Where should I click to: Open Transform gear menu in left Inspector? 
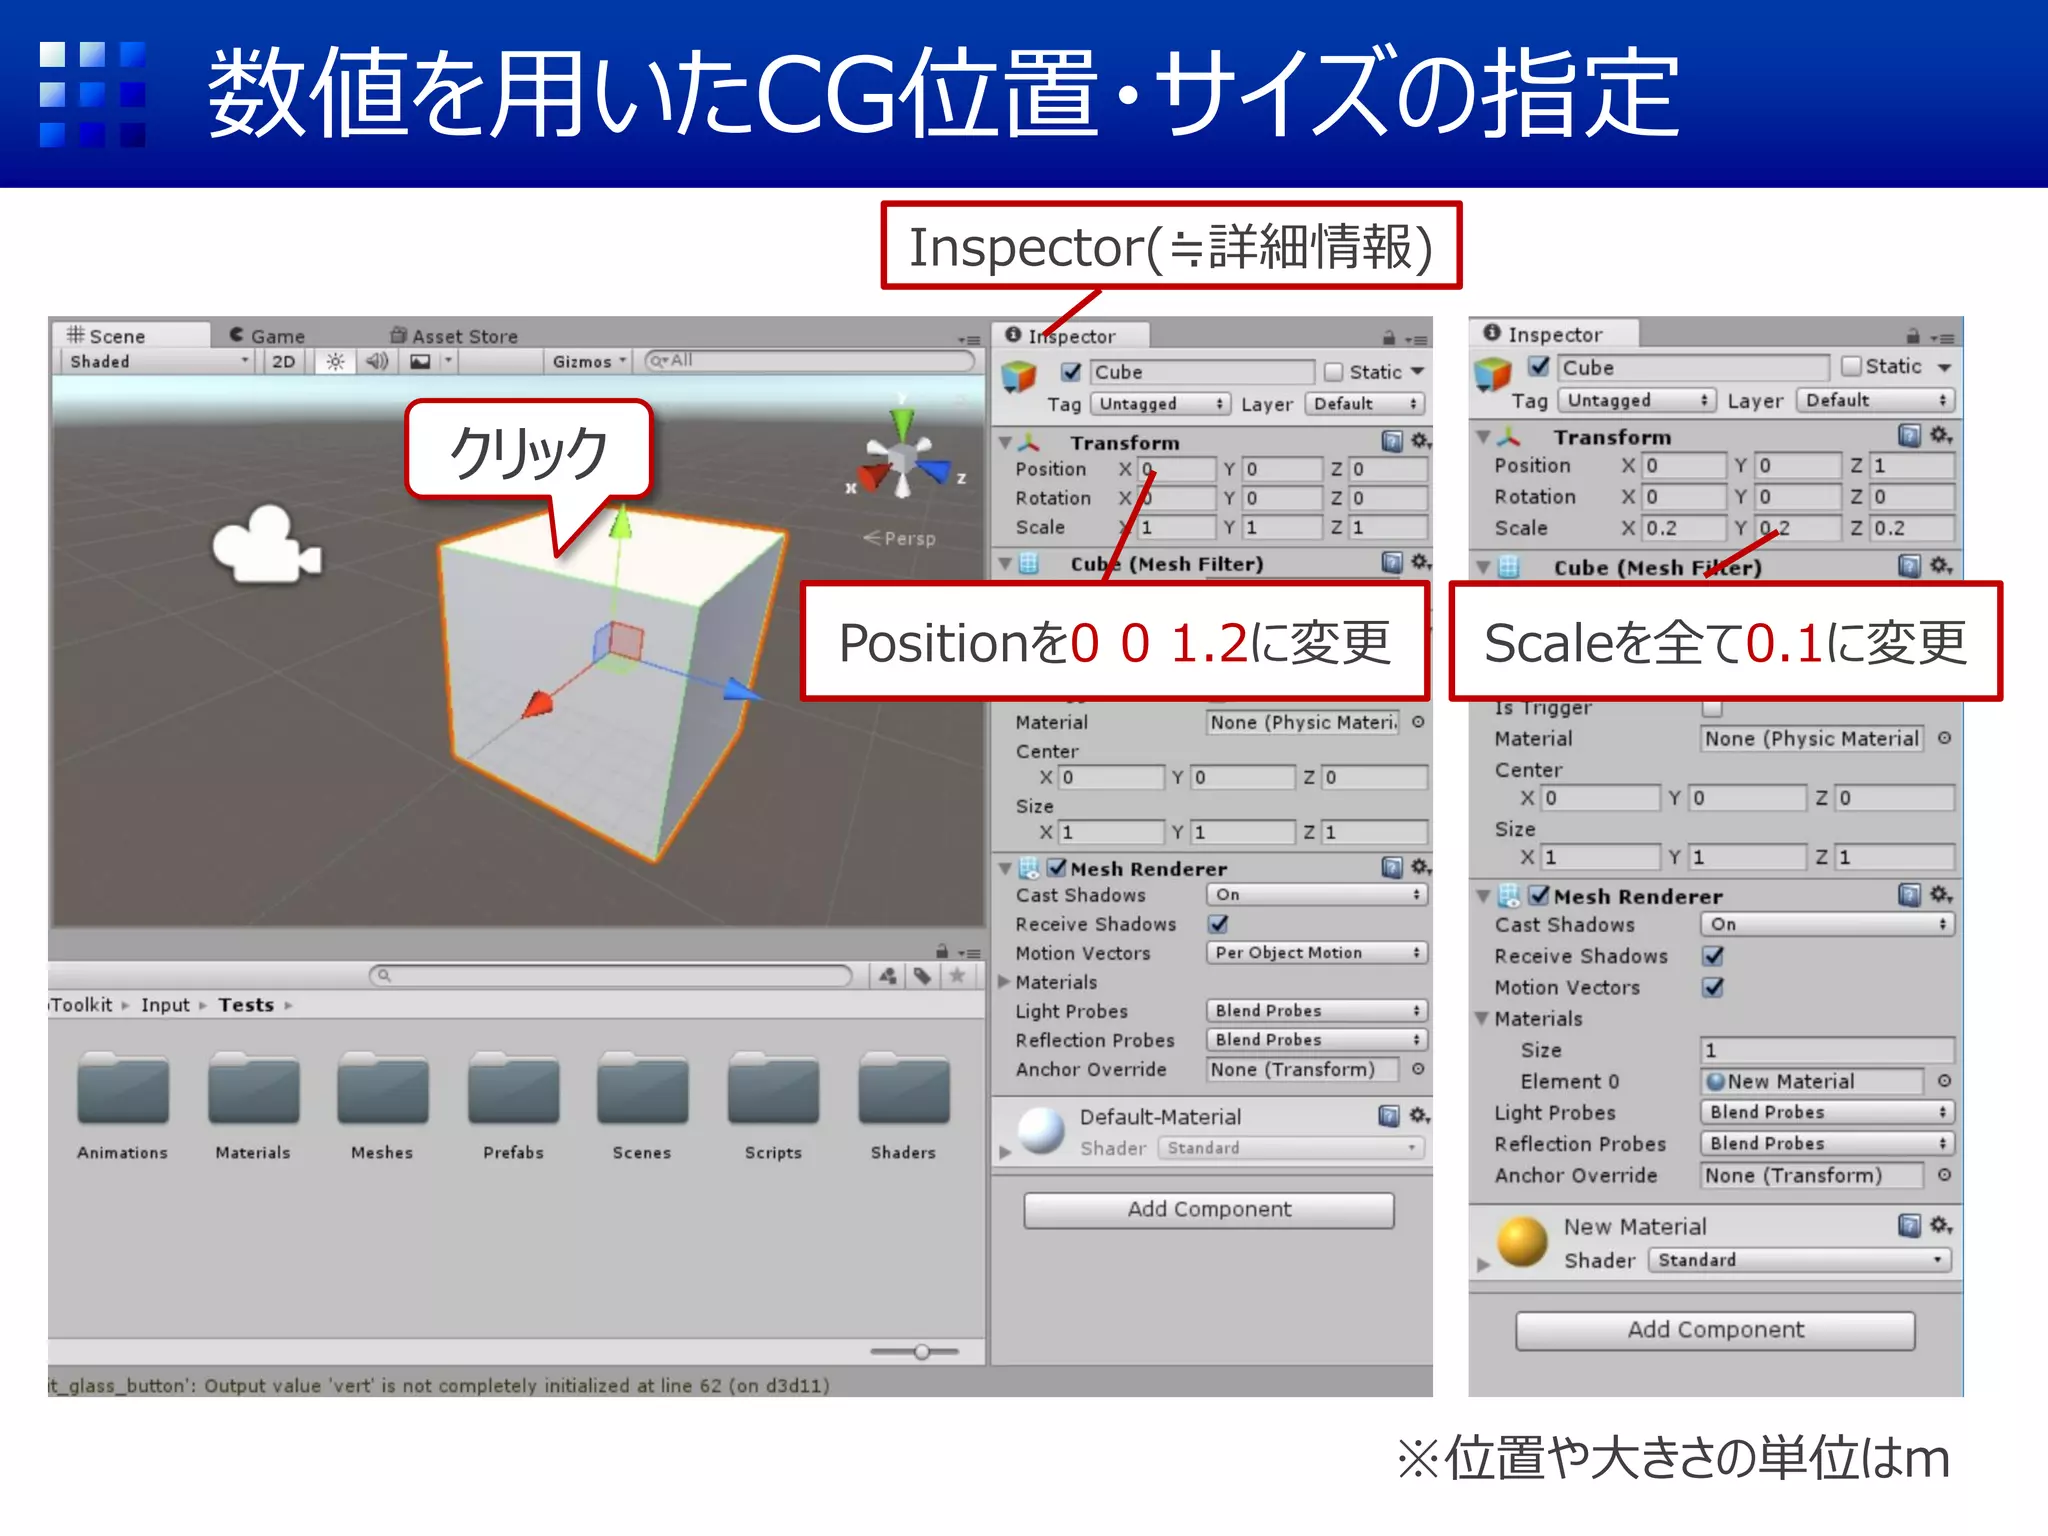(x=1420, y=441)
